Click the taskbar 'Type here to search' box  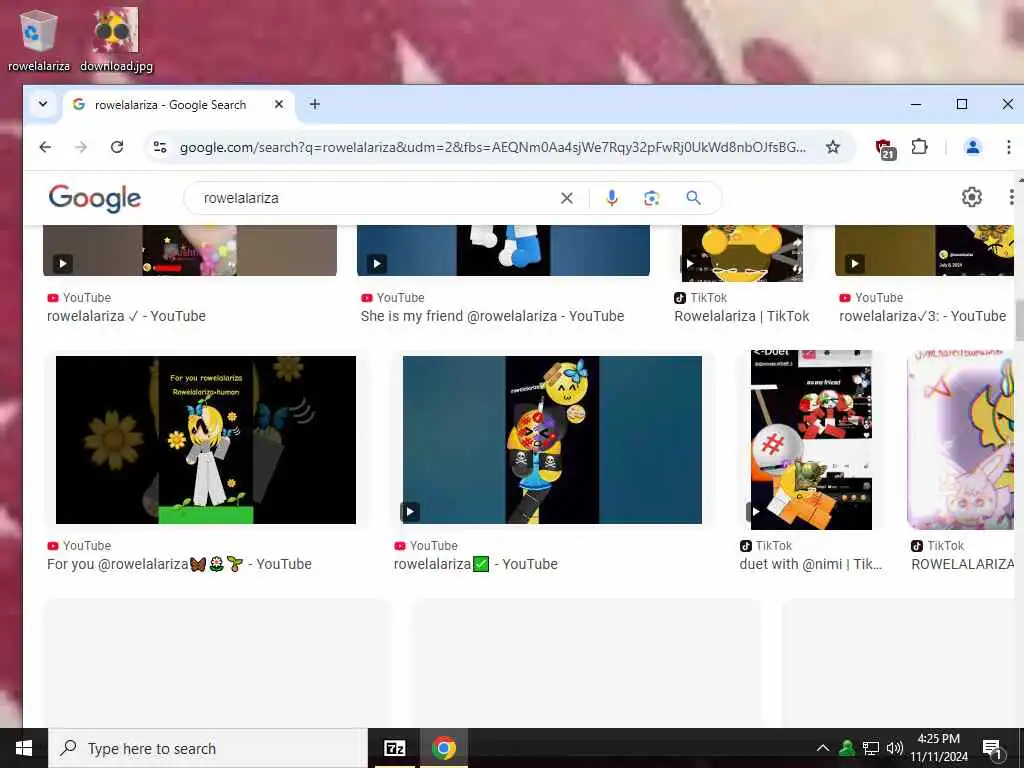click(208, 748)
